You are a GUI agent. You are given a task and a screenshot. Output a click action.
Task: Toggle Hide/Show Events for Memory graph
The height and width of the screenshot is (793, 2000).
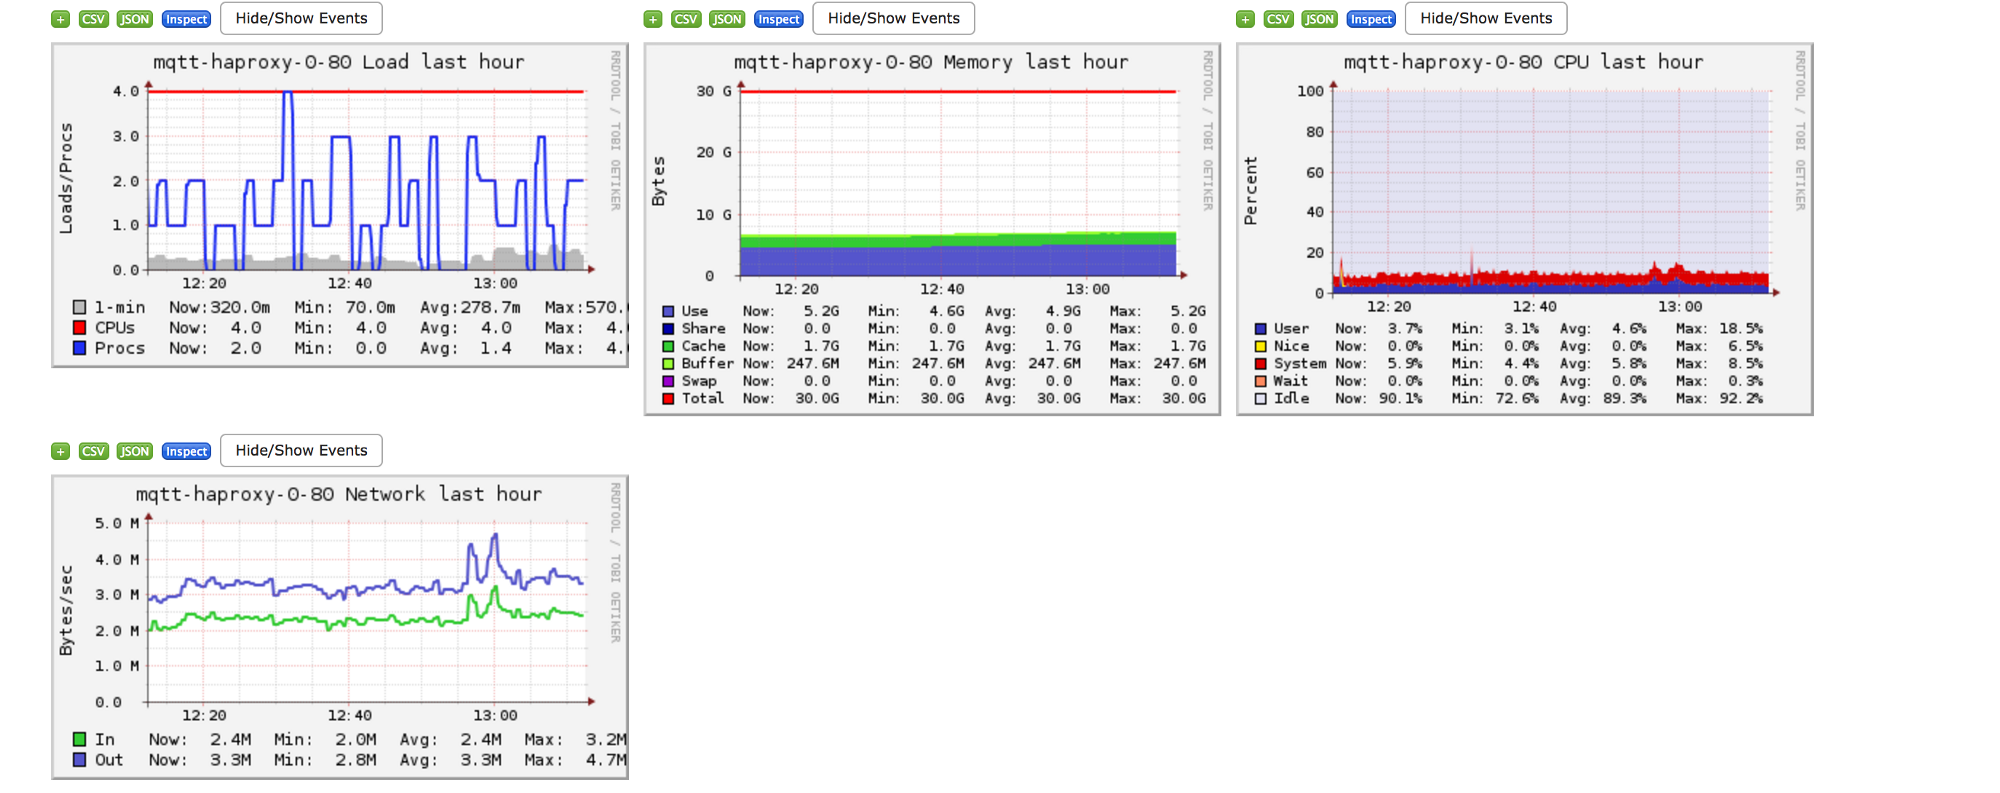tap(893, 18)
